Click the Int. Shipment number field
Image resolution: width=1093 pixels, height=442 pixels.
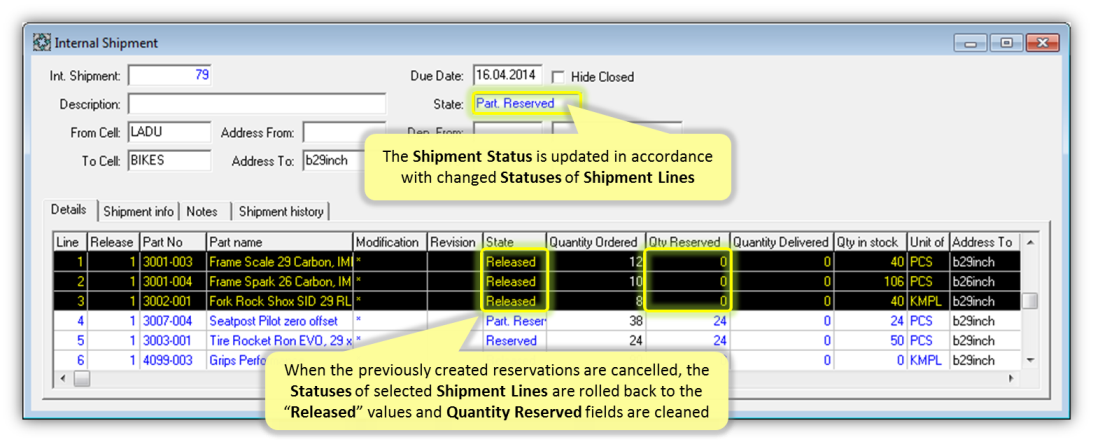point(169,75)
